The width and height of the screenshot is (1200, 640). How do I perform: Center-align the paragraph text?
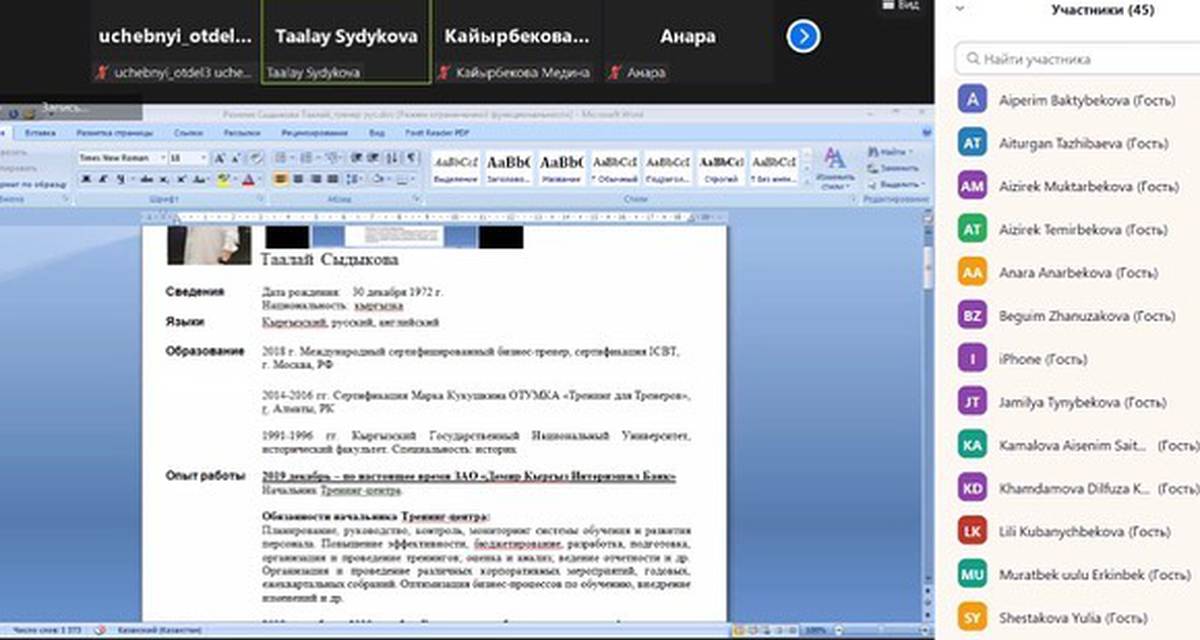coord(299,179)
